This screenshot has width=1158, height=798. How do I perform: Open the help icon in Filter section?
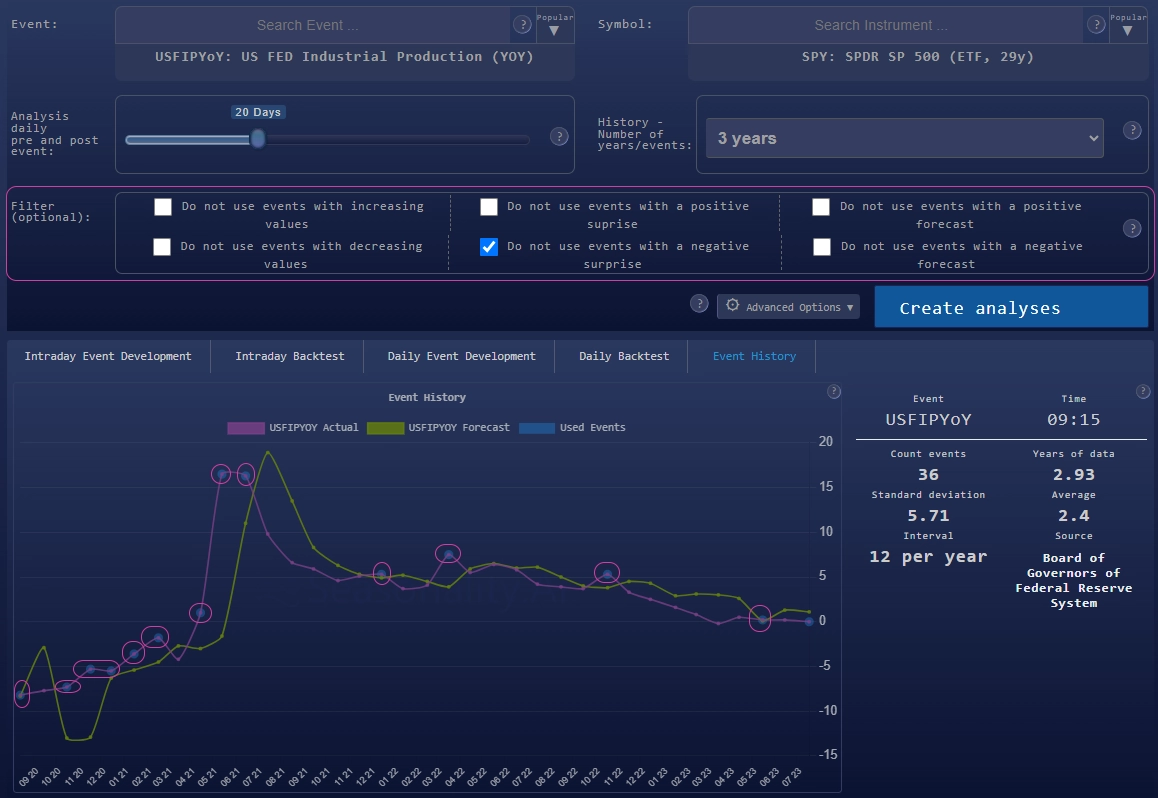[1132, 227]
